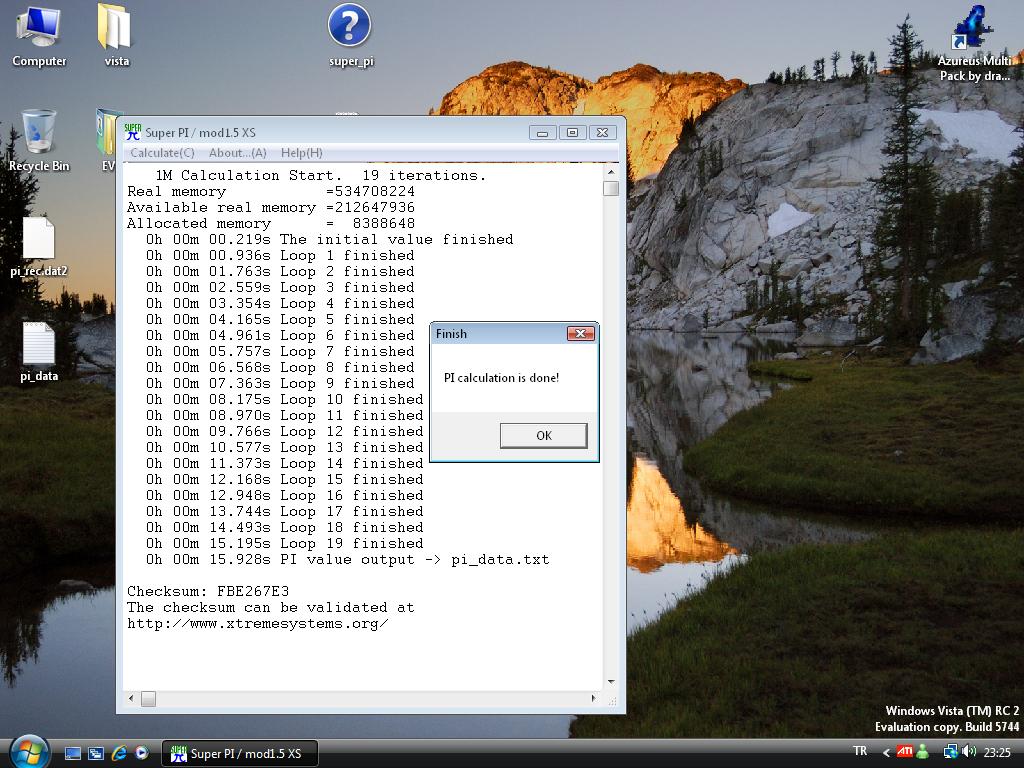Click the volume speaker tray icon
The height and width of the screenshot is (768, 1024).
(969, 752)
